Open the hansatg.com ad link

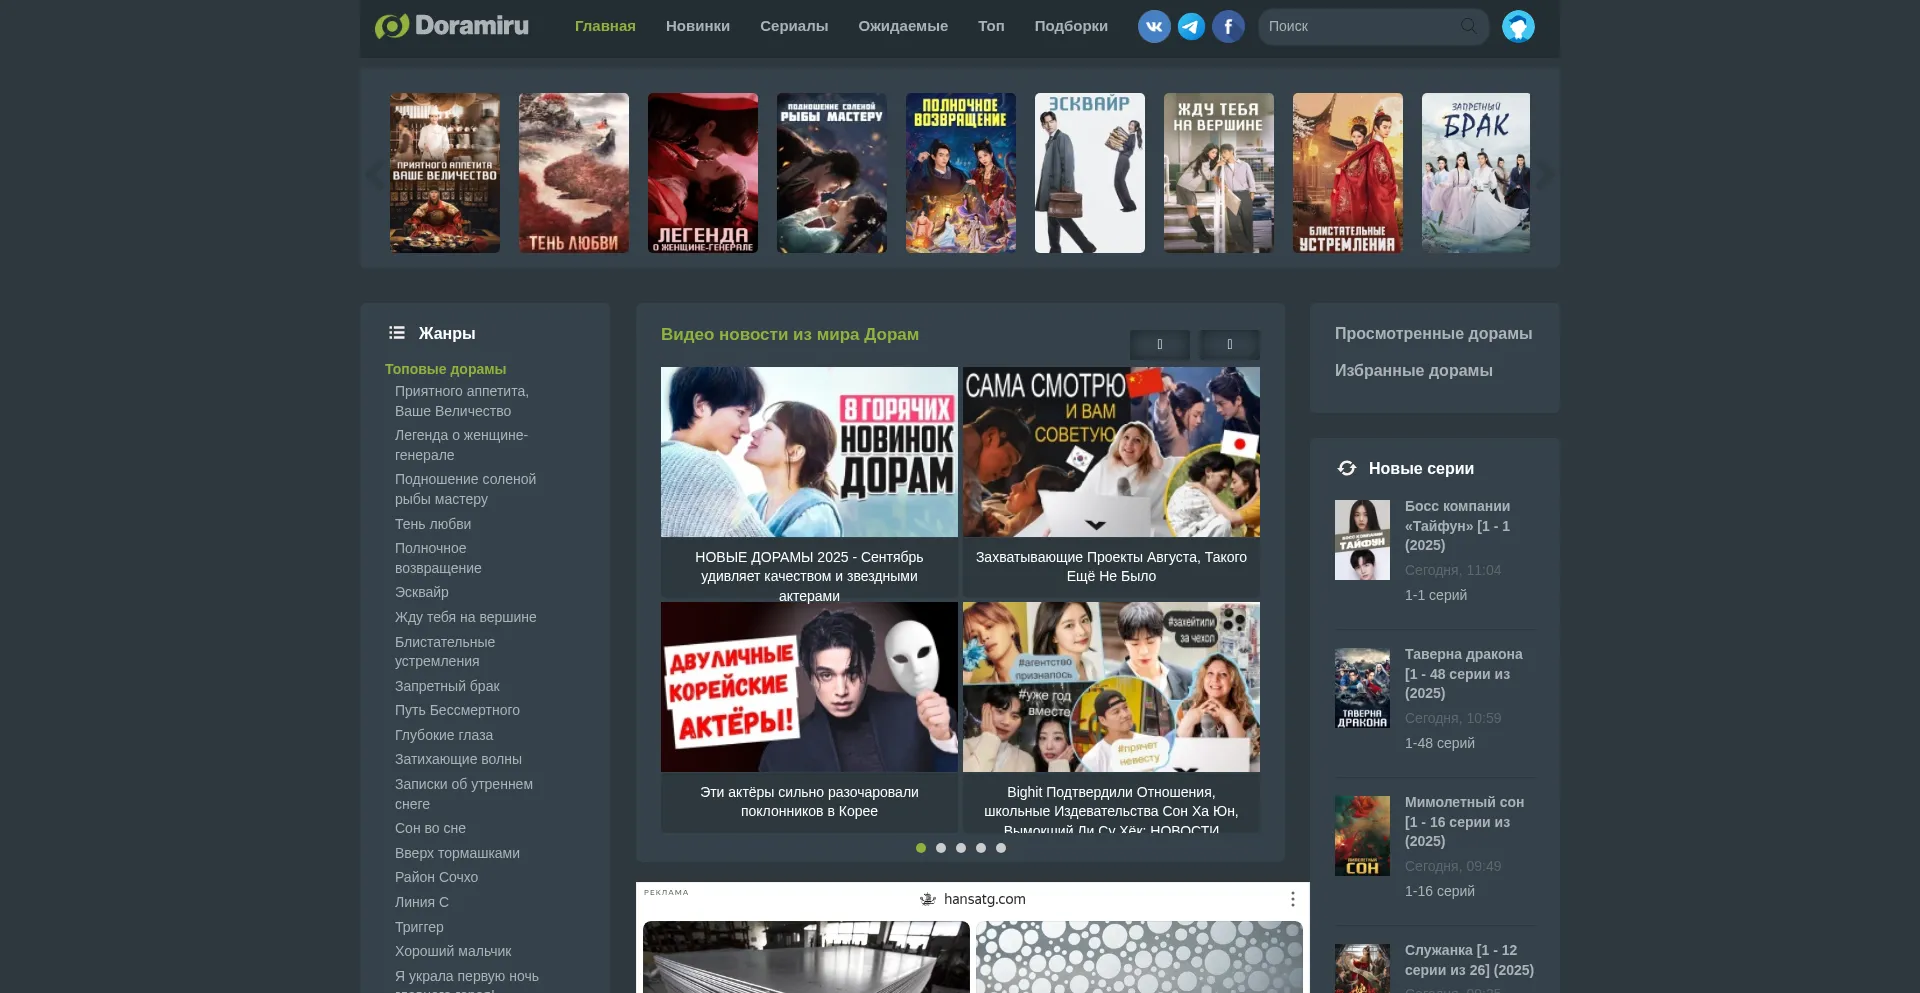[x=984, y=899]
